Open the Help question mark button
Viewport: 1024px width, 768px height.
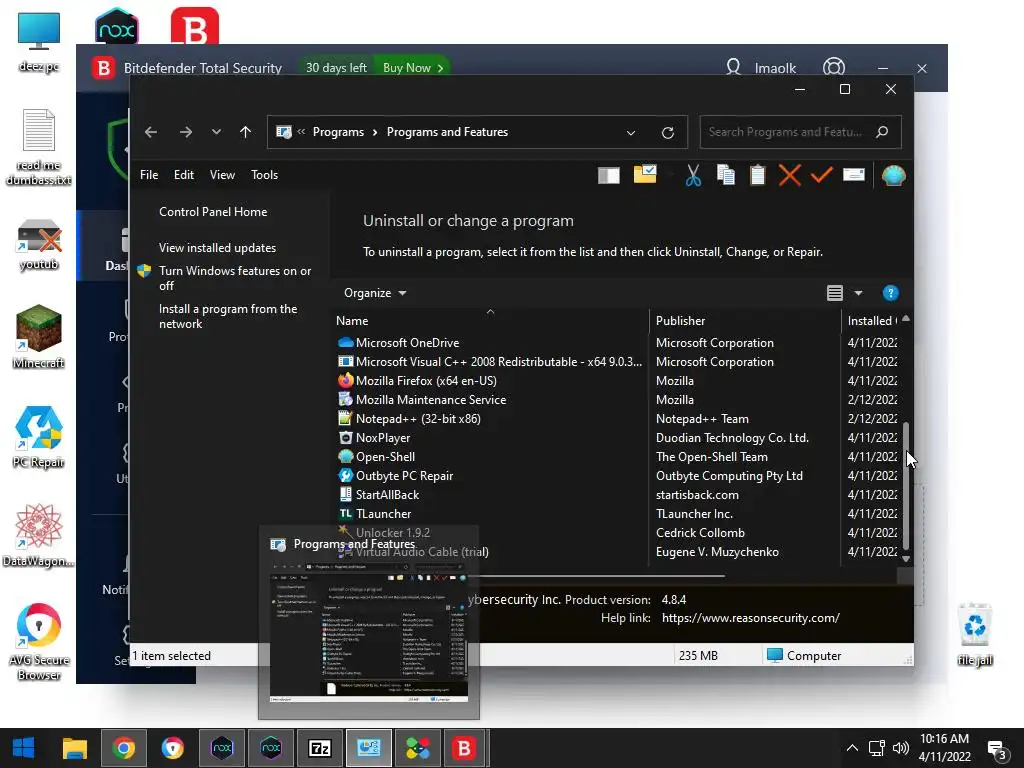point(890,293)
